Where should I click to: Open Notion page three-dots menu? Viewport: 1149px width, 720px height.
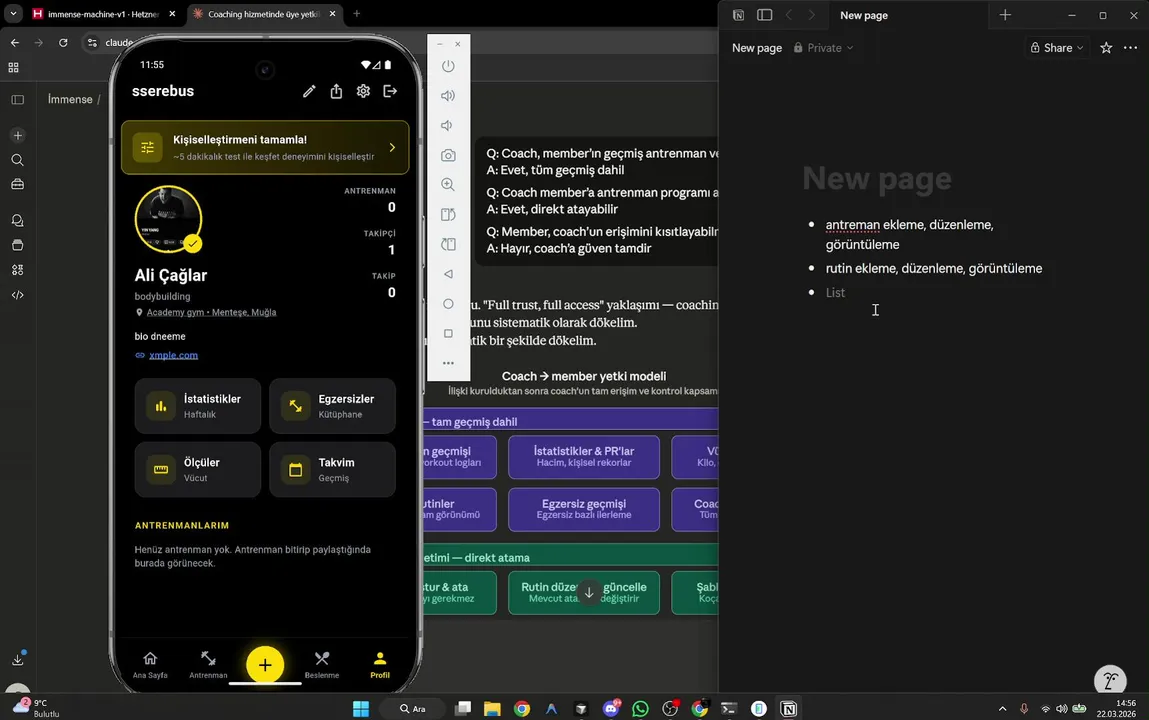pyautogui.click(x=1131, y=48)
